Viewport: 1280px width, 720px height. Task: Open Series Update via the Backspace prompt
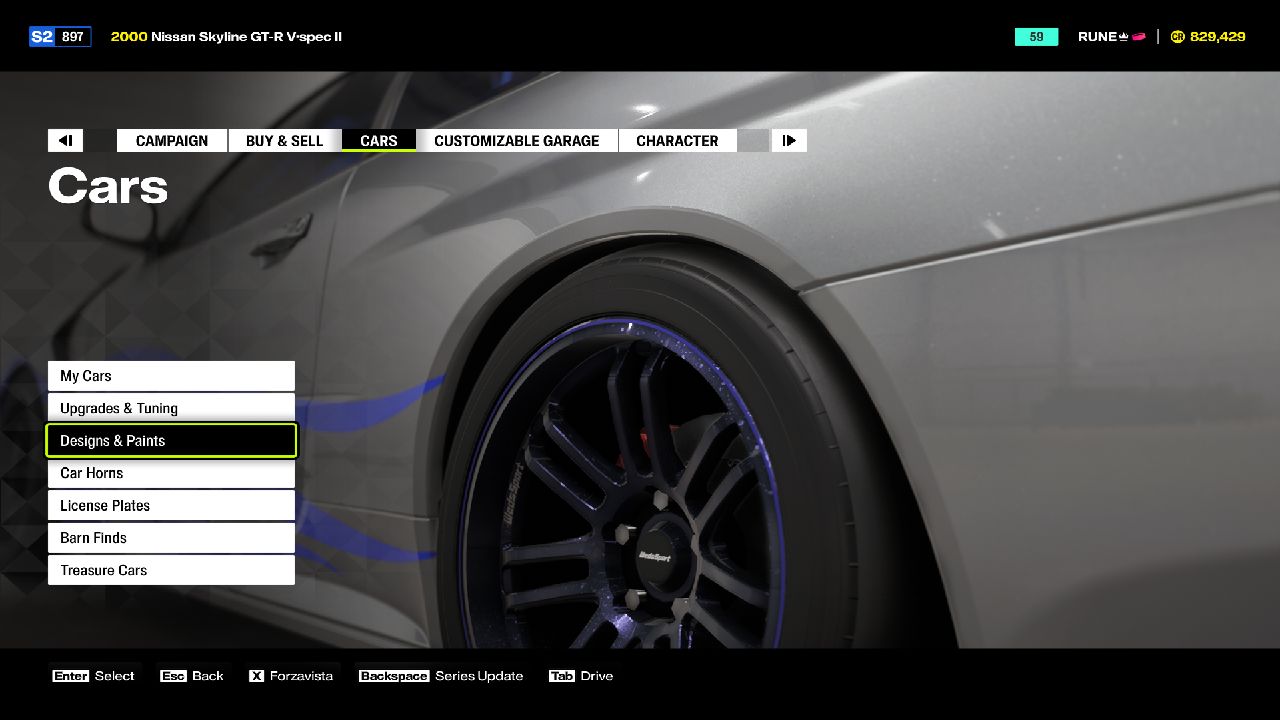click(x=441, y=676)
